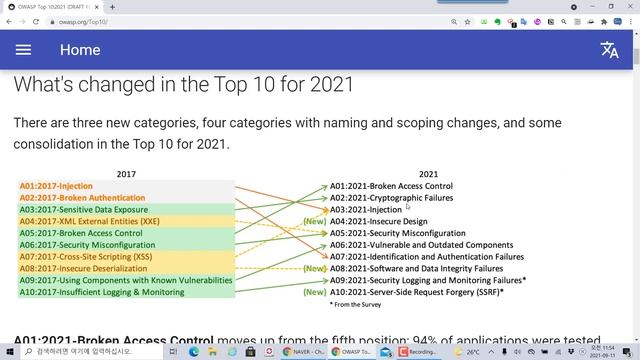
Task: Open Microsoft Store bag icon on taskbar
Action: [250, 351]
